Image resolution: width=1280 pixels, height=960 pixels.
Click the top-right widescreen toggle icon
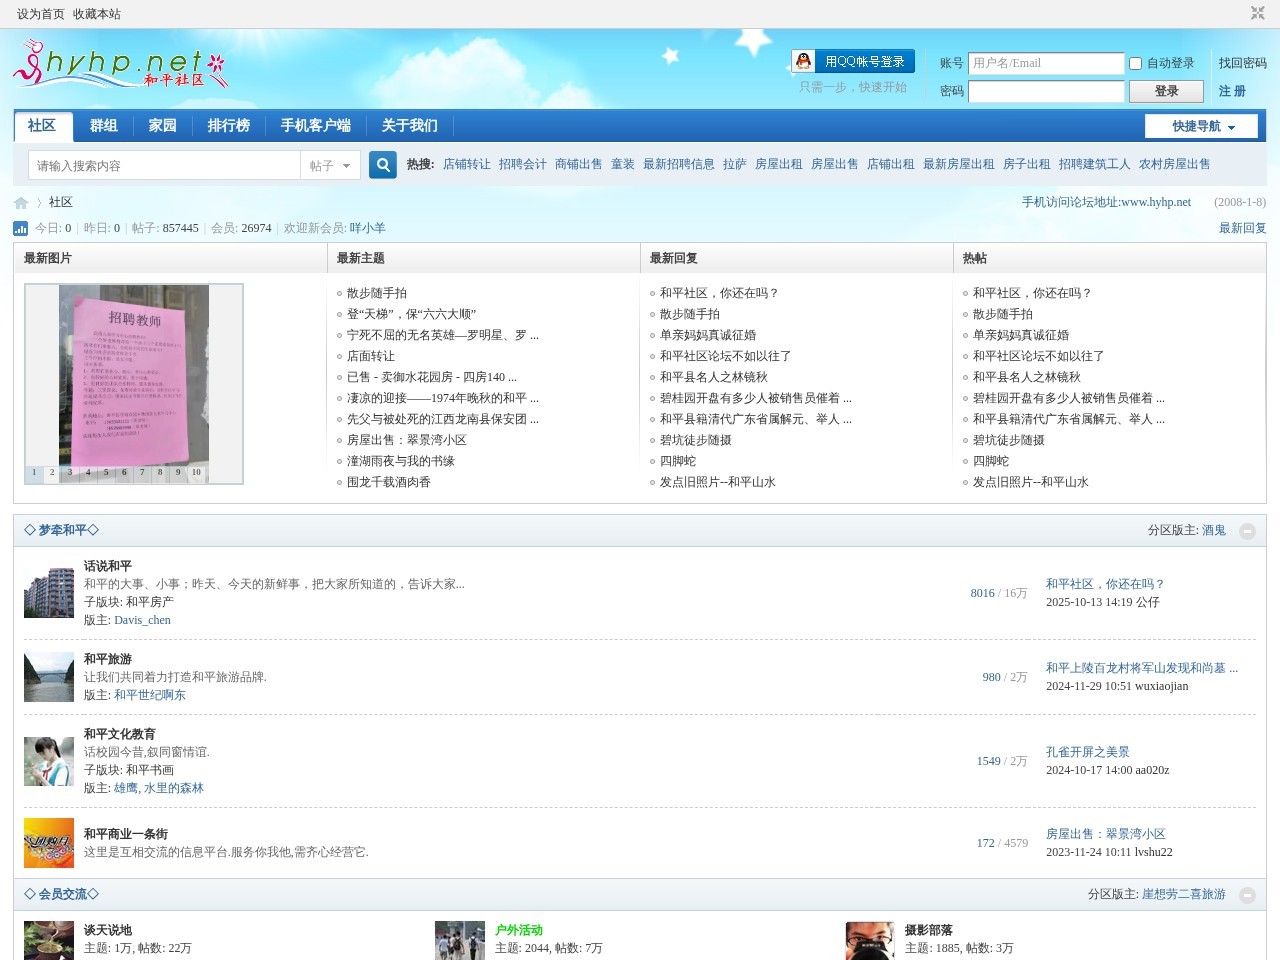[1257, 13]
